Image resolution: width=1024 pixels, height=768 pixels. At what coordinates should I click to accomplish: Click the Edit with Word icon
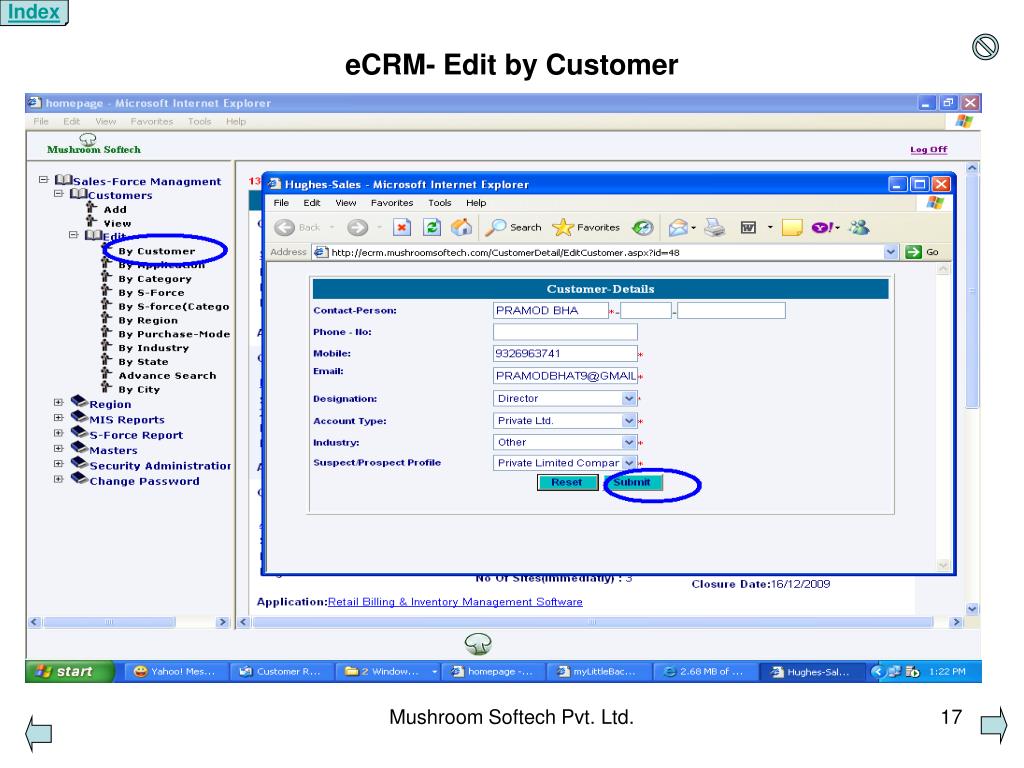click(748, 227)
